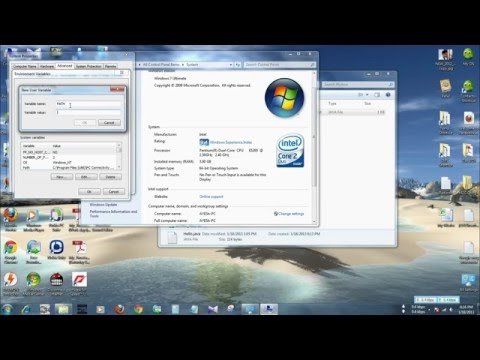Viewport: 480px width, 360px height.
Task: Switch to the Computer Name tab
Action: pyautogui.click(x=25, y=66)
